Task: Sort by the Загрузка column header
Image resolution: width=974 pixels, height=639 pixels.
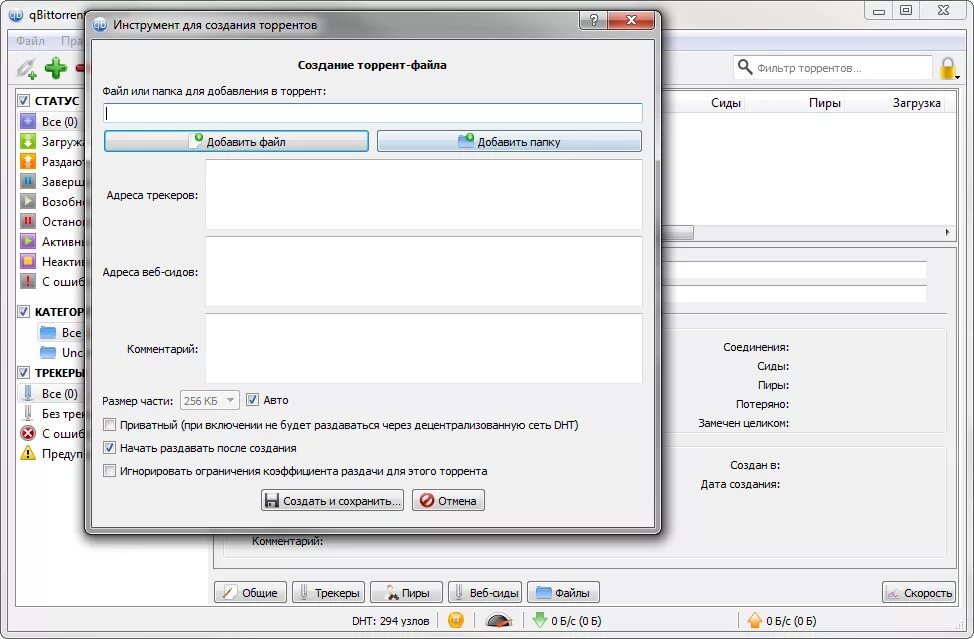Action: pyautogui.click(x=917, y=103)
